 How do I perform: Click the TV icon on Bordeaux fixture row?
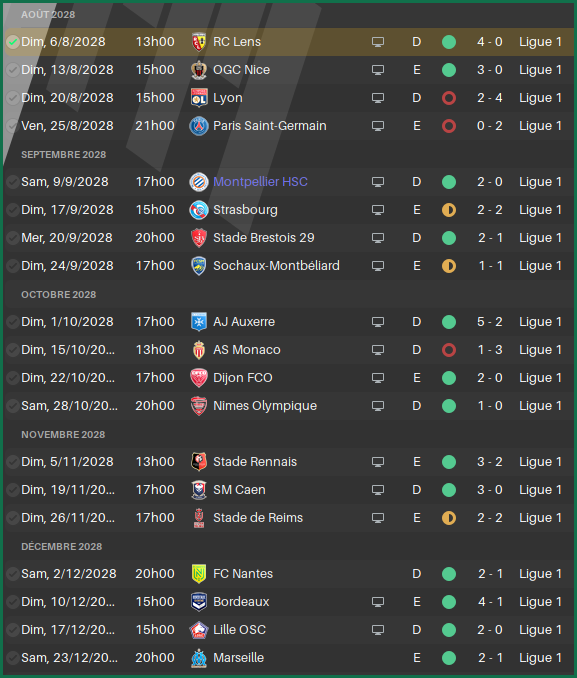378,602
